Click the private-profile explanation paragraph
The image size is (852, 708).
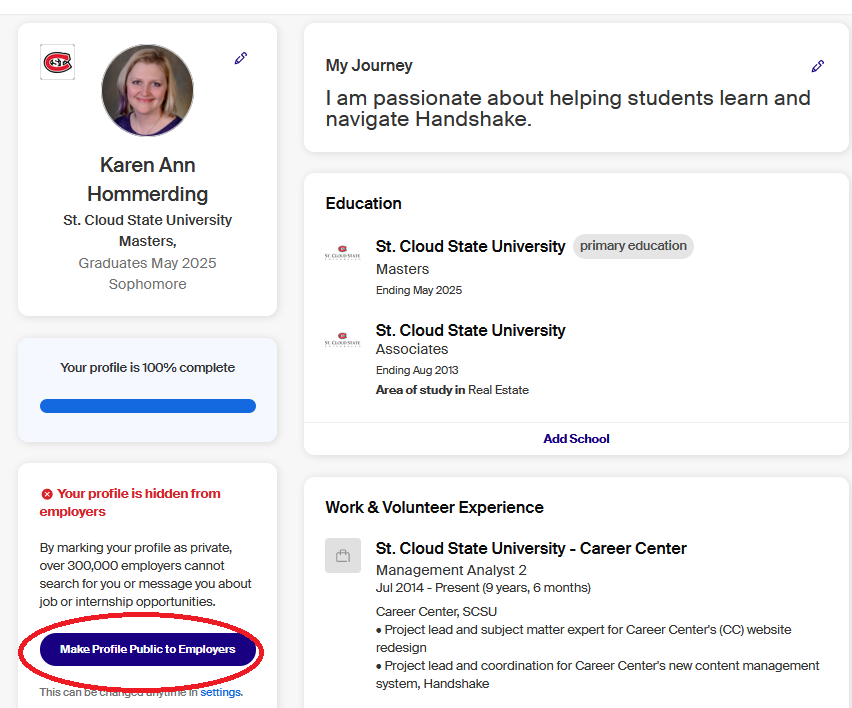[x=146, y=574]
